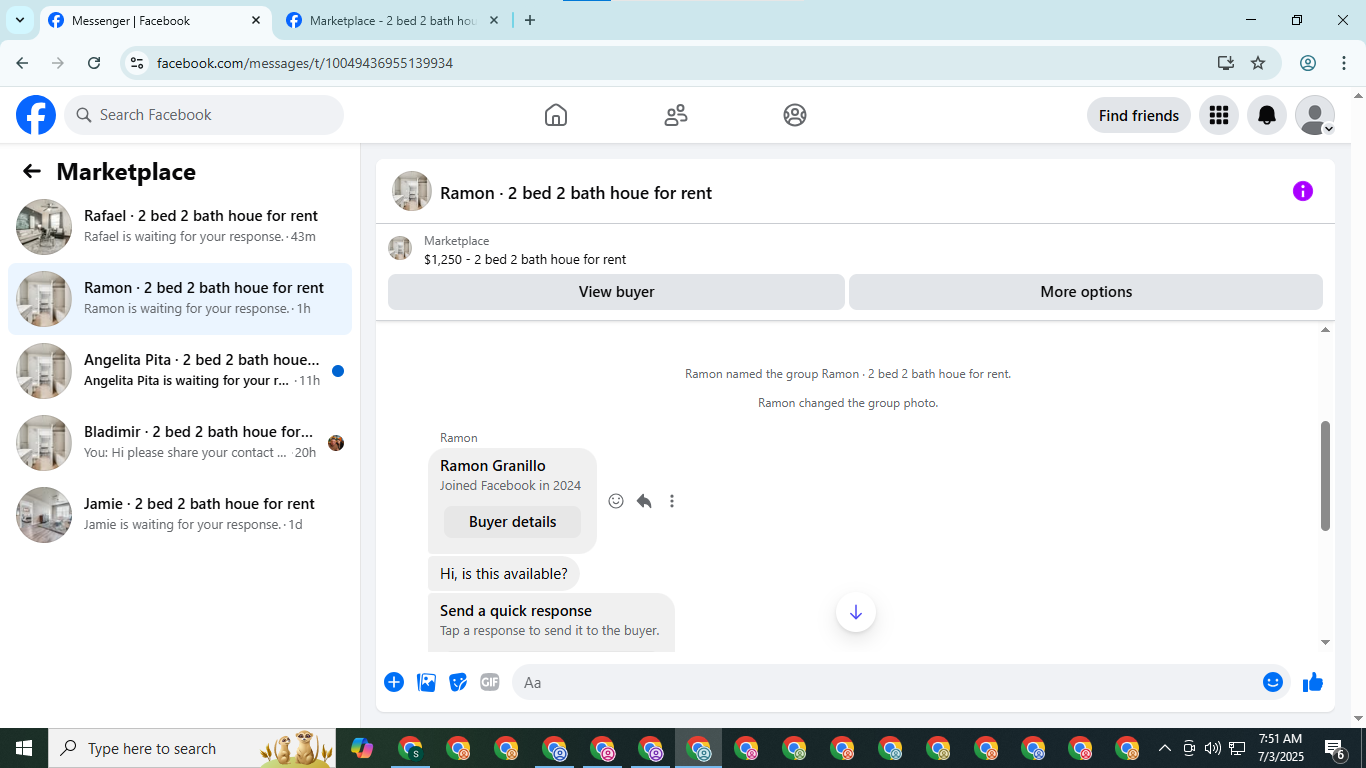The image size is (1366, 768).
Task: Open the Facebook menu grid icon
Action: (1219, 115)
